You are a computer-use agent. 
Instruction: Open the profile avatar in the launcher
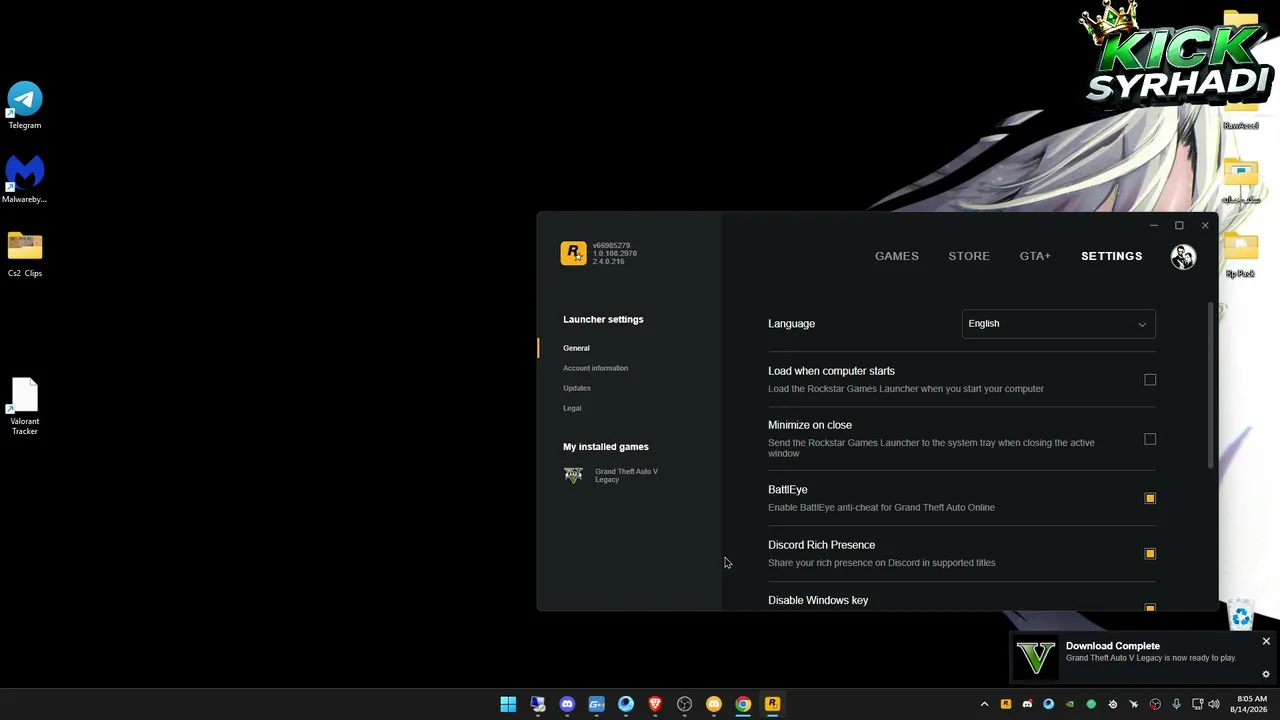[x=1183, y=257]
